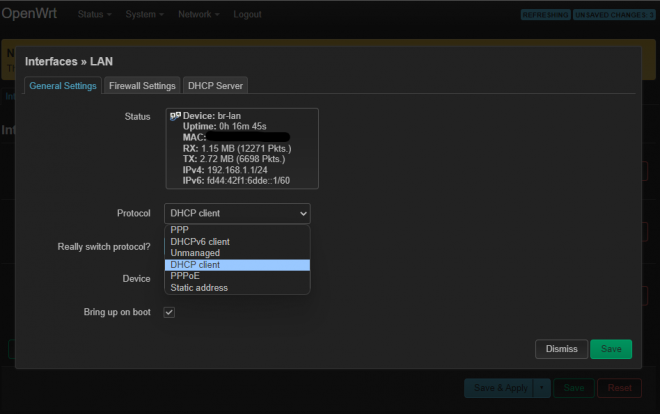
Task: Select PPP in the protocol list
Action: [x=180, y=230]
